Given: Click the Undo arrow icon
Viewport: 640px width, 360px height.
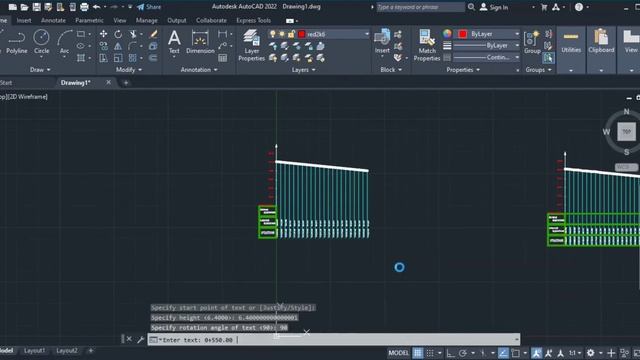Looking at the screenshot, I should (x=97, y=7).
